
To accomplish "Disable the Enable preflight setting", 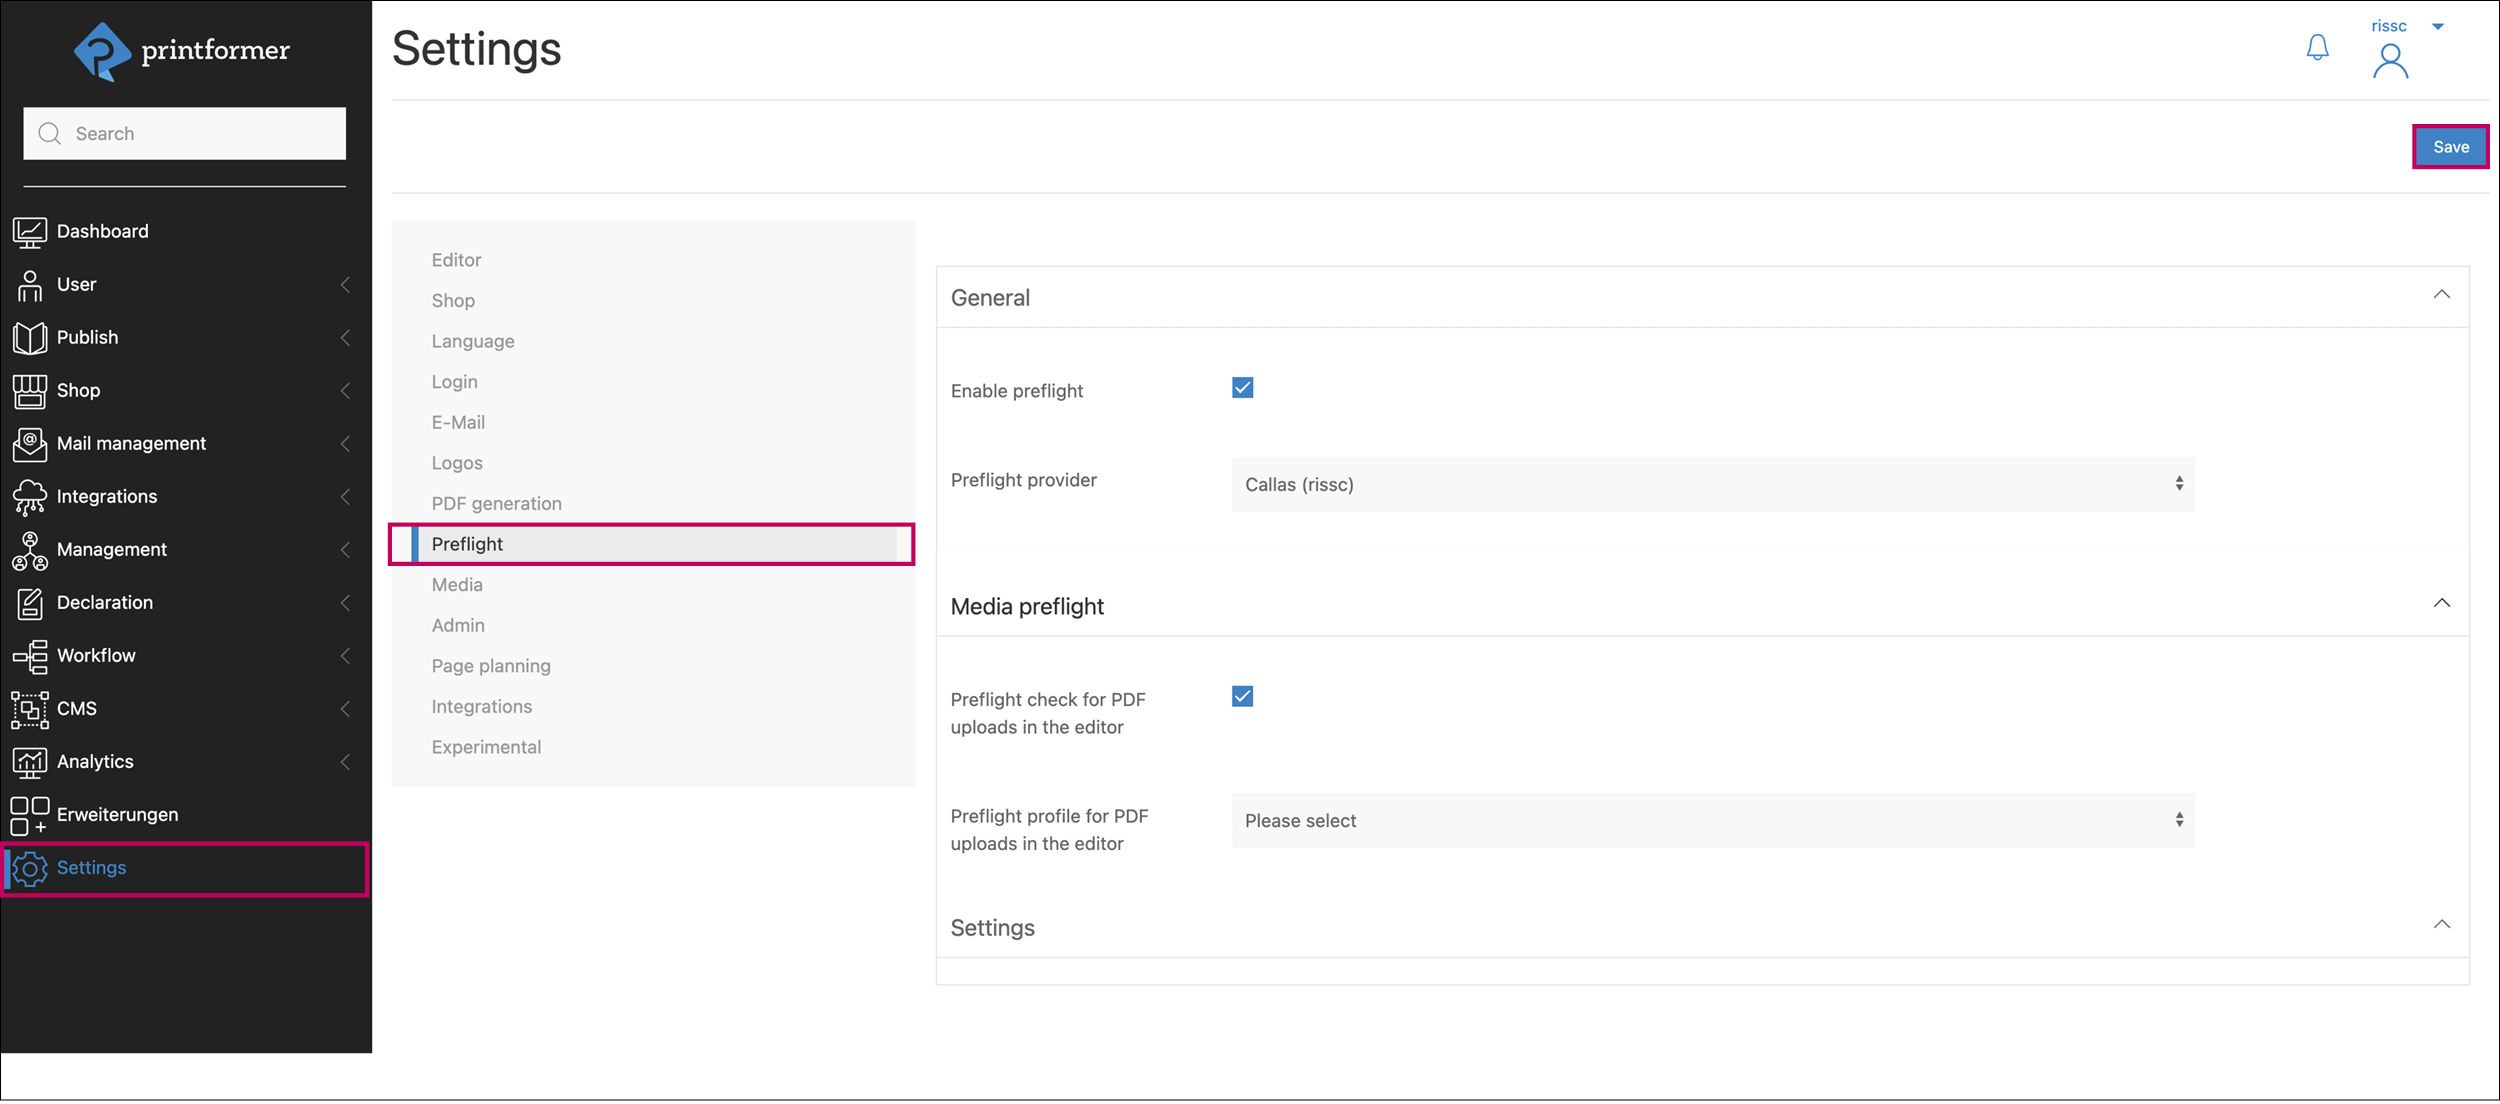I will click(x=1240, y=388).
